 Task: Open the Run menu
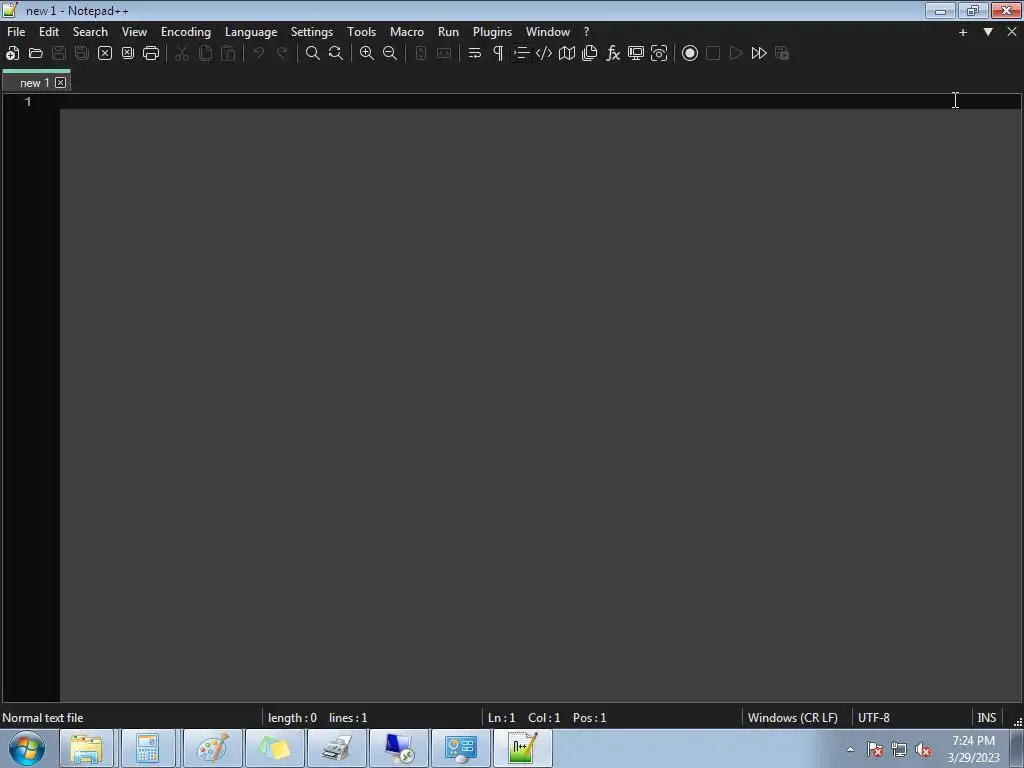tap(448, 32)
